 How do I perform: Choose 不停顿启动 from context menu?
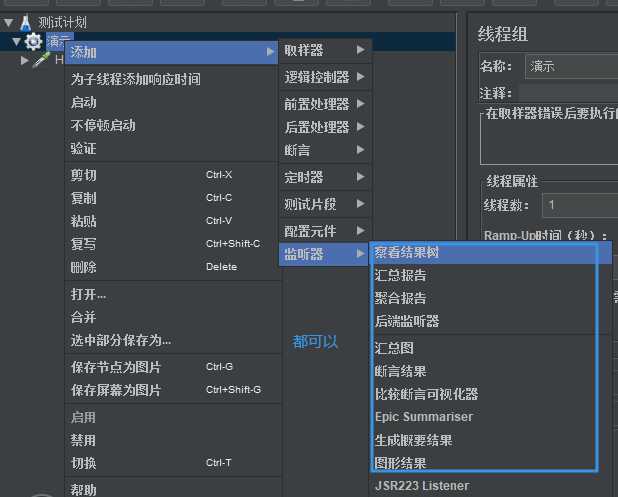point(173,126)
